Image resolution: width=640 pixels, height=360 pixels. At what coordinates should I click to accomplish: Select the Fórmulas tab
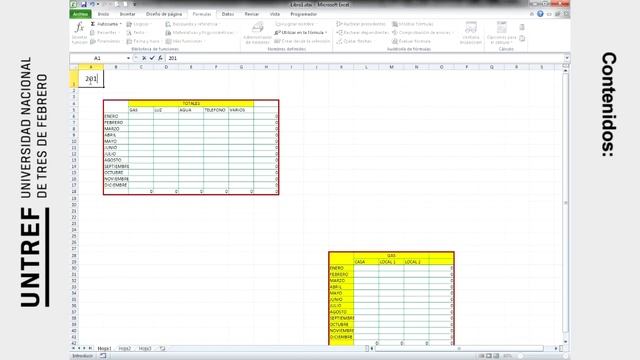(x=202, y=14)
